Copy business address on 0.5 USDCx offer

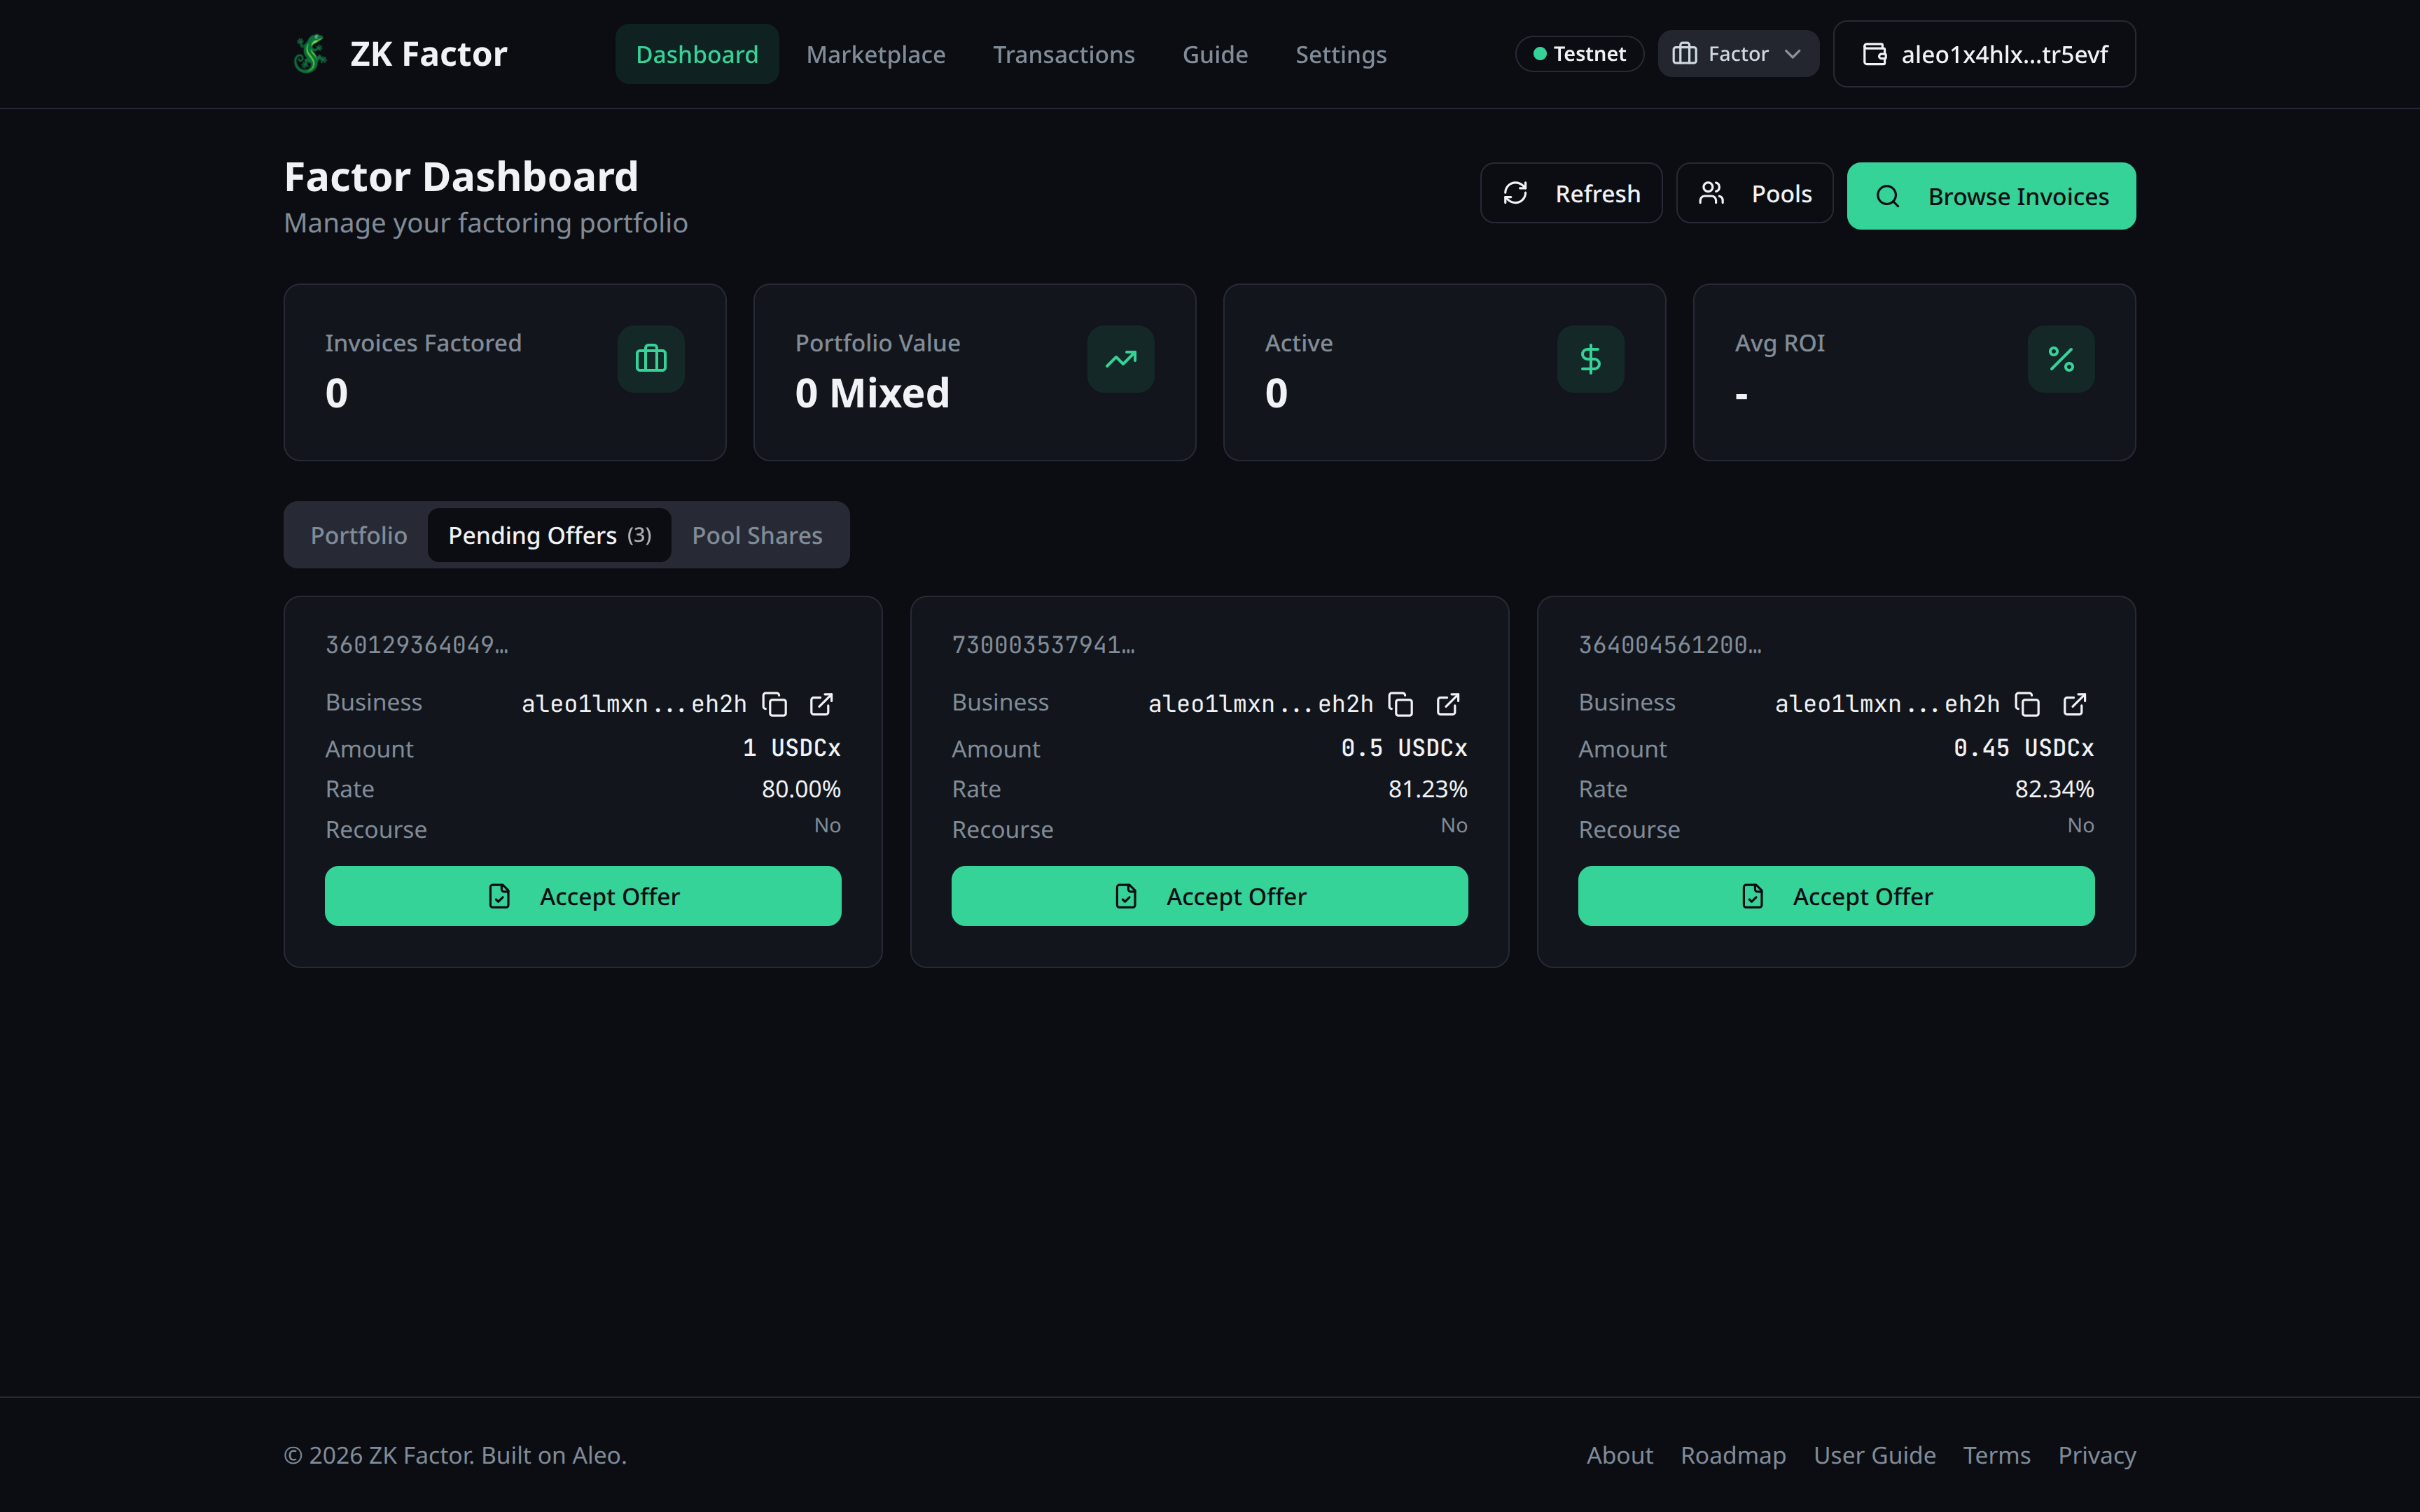click(1401, 704)
